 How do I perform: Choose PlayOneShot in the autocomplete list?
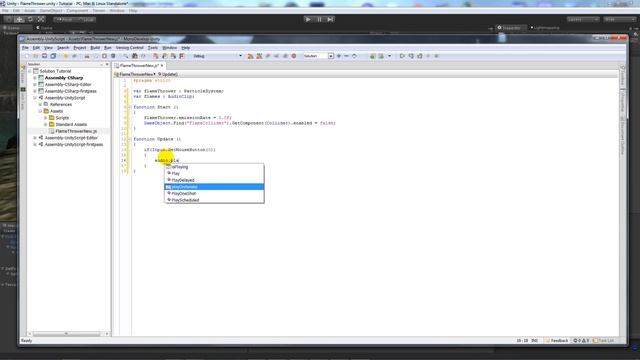pyautogui.click(x=214, y=193)
